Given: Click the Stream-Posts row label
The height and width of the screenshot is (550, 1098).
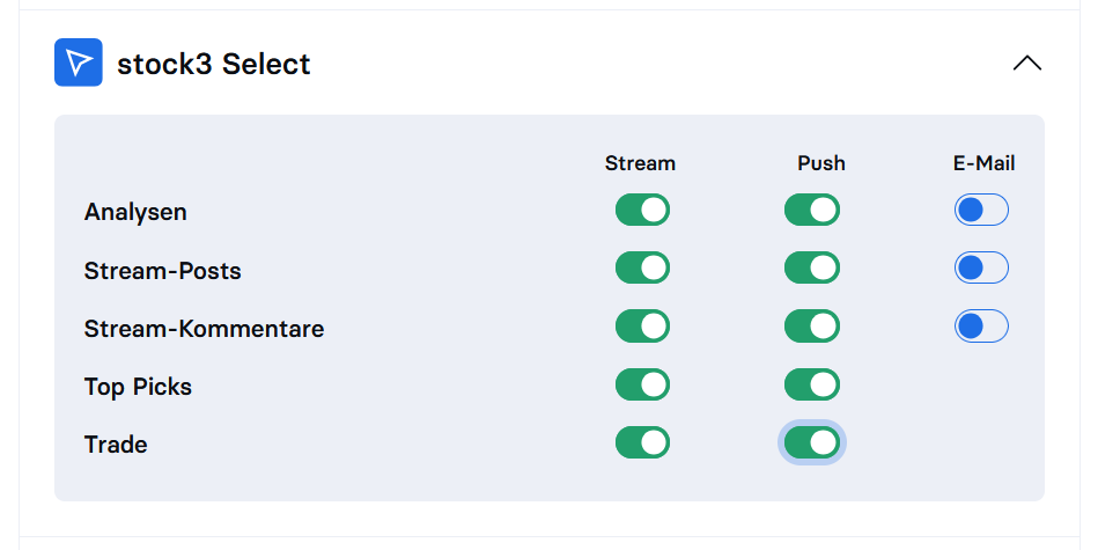Looking at the screenshot, I should tap(162, 270).
